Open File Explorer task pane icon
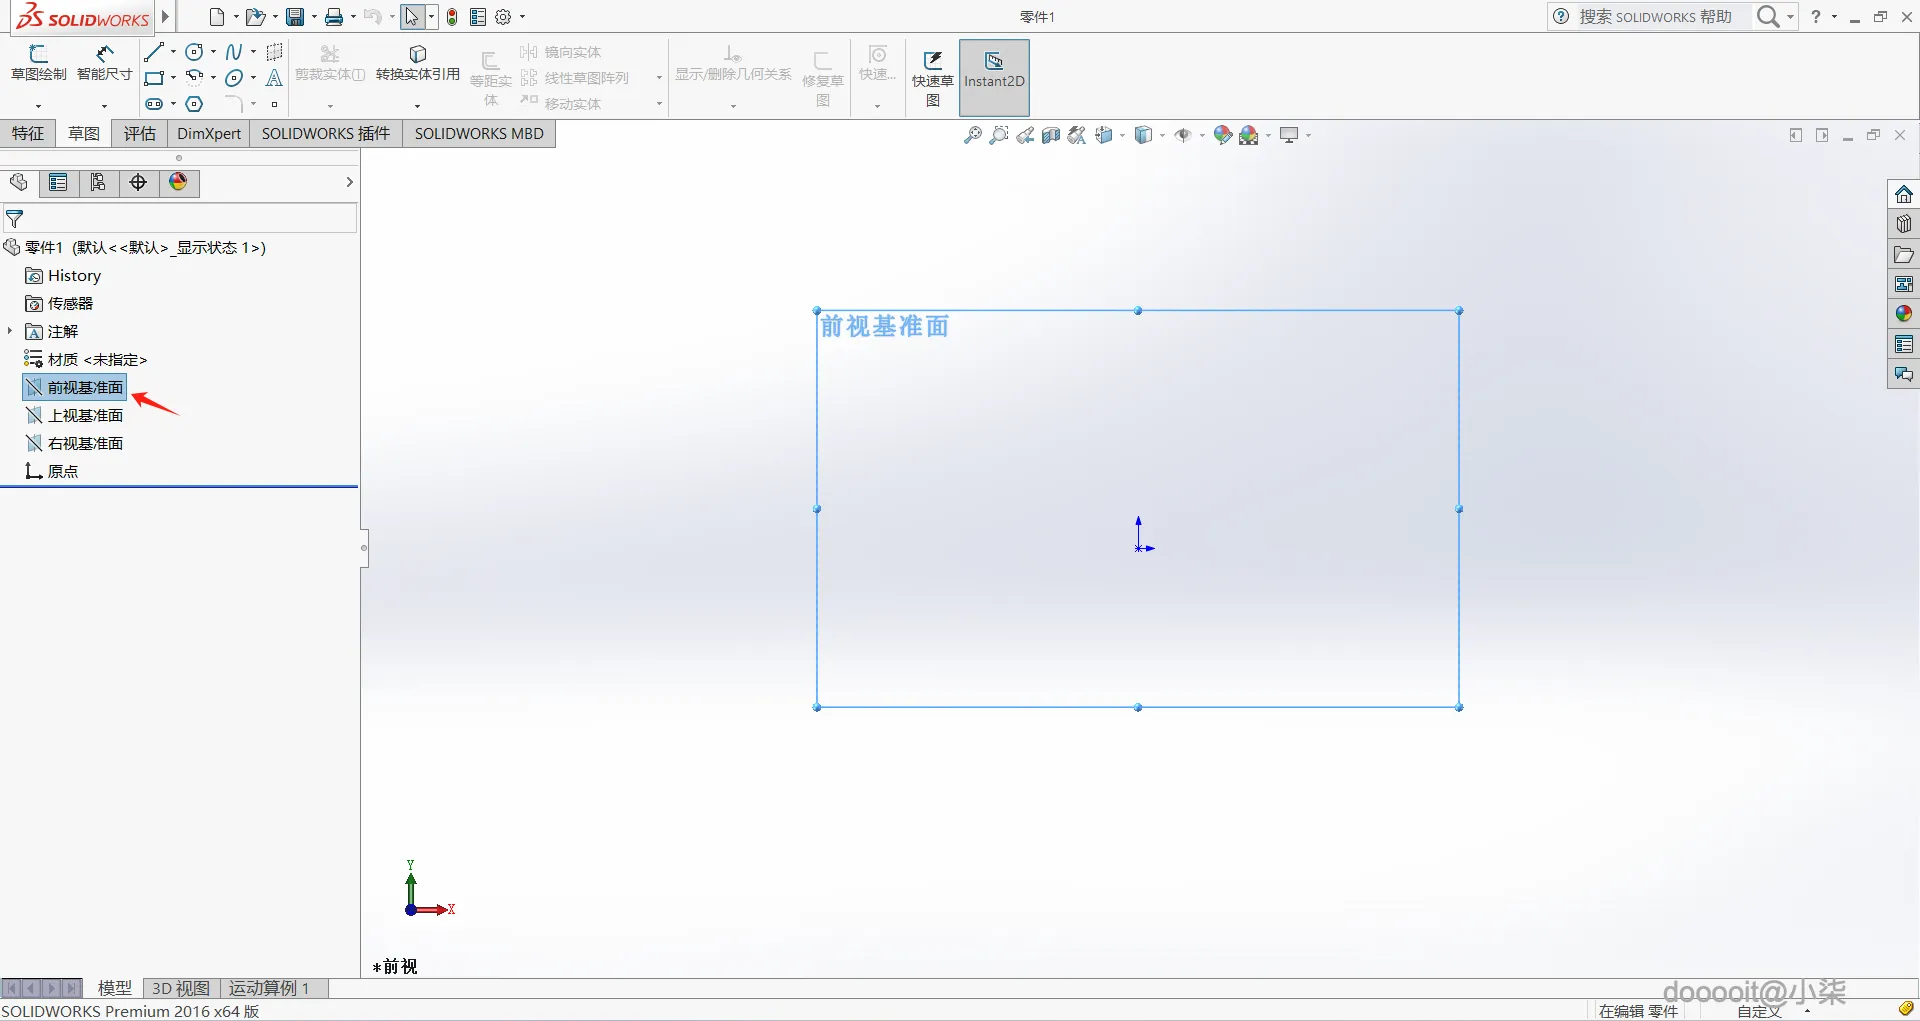The width and height of the screenshot is (1920, 1021). pyautogui.click(x=1903, y=254)
